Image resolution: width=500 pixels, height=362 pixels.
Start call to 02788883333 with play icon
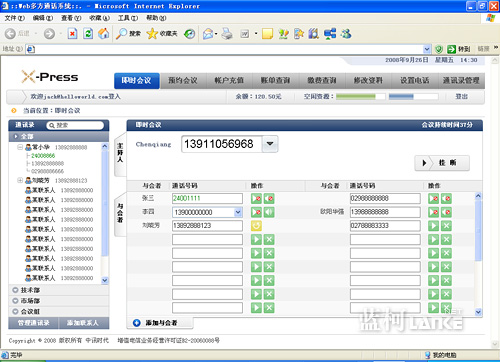433,226
